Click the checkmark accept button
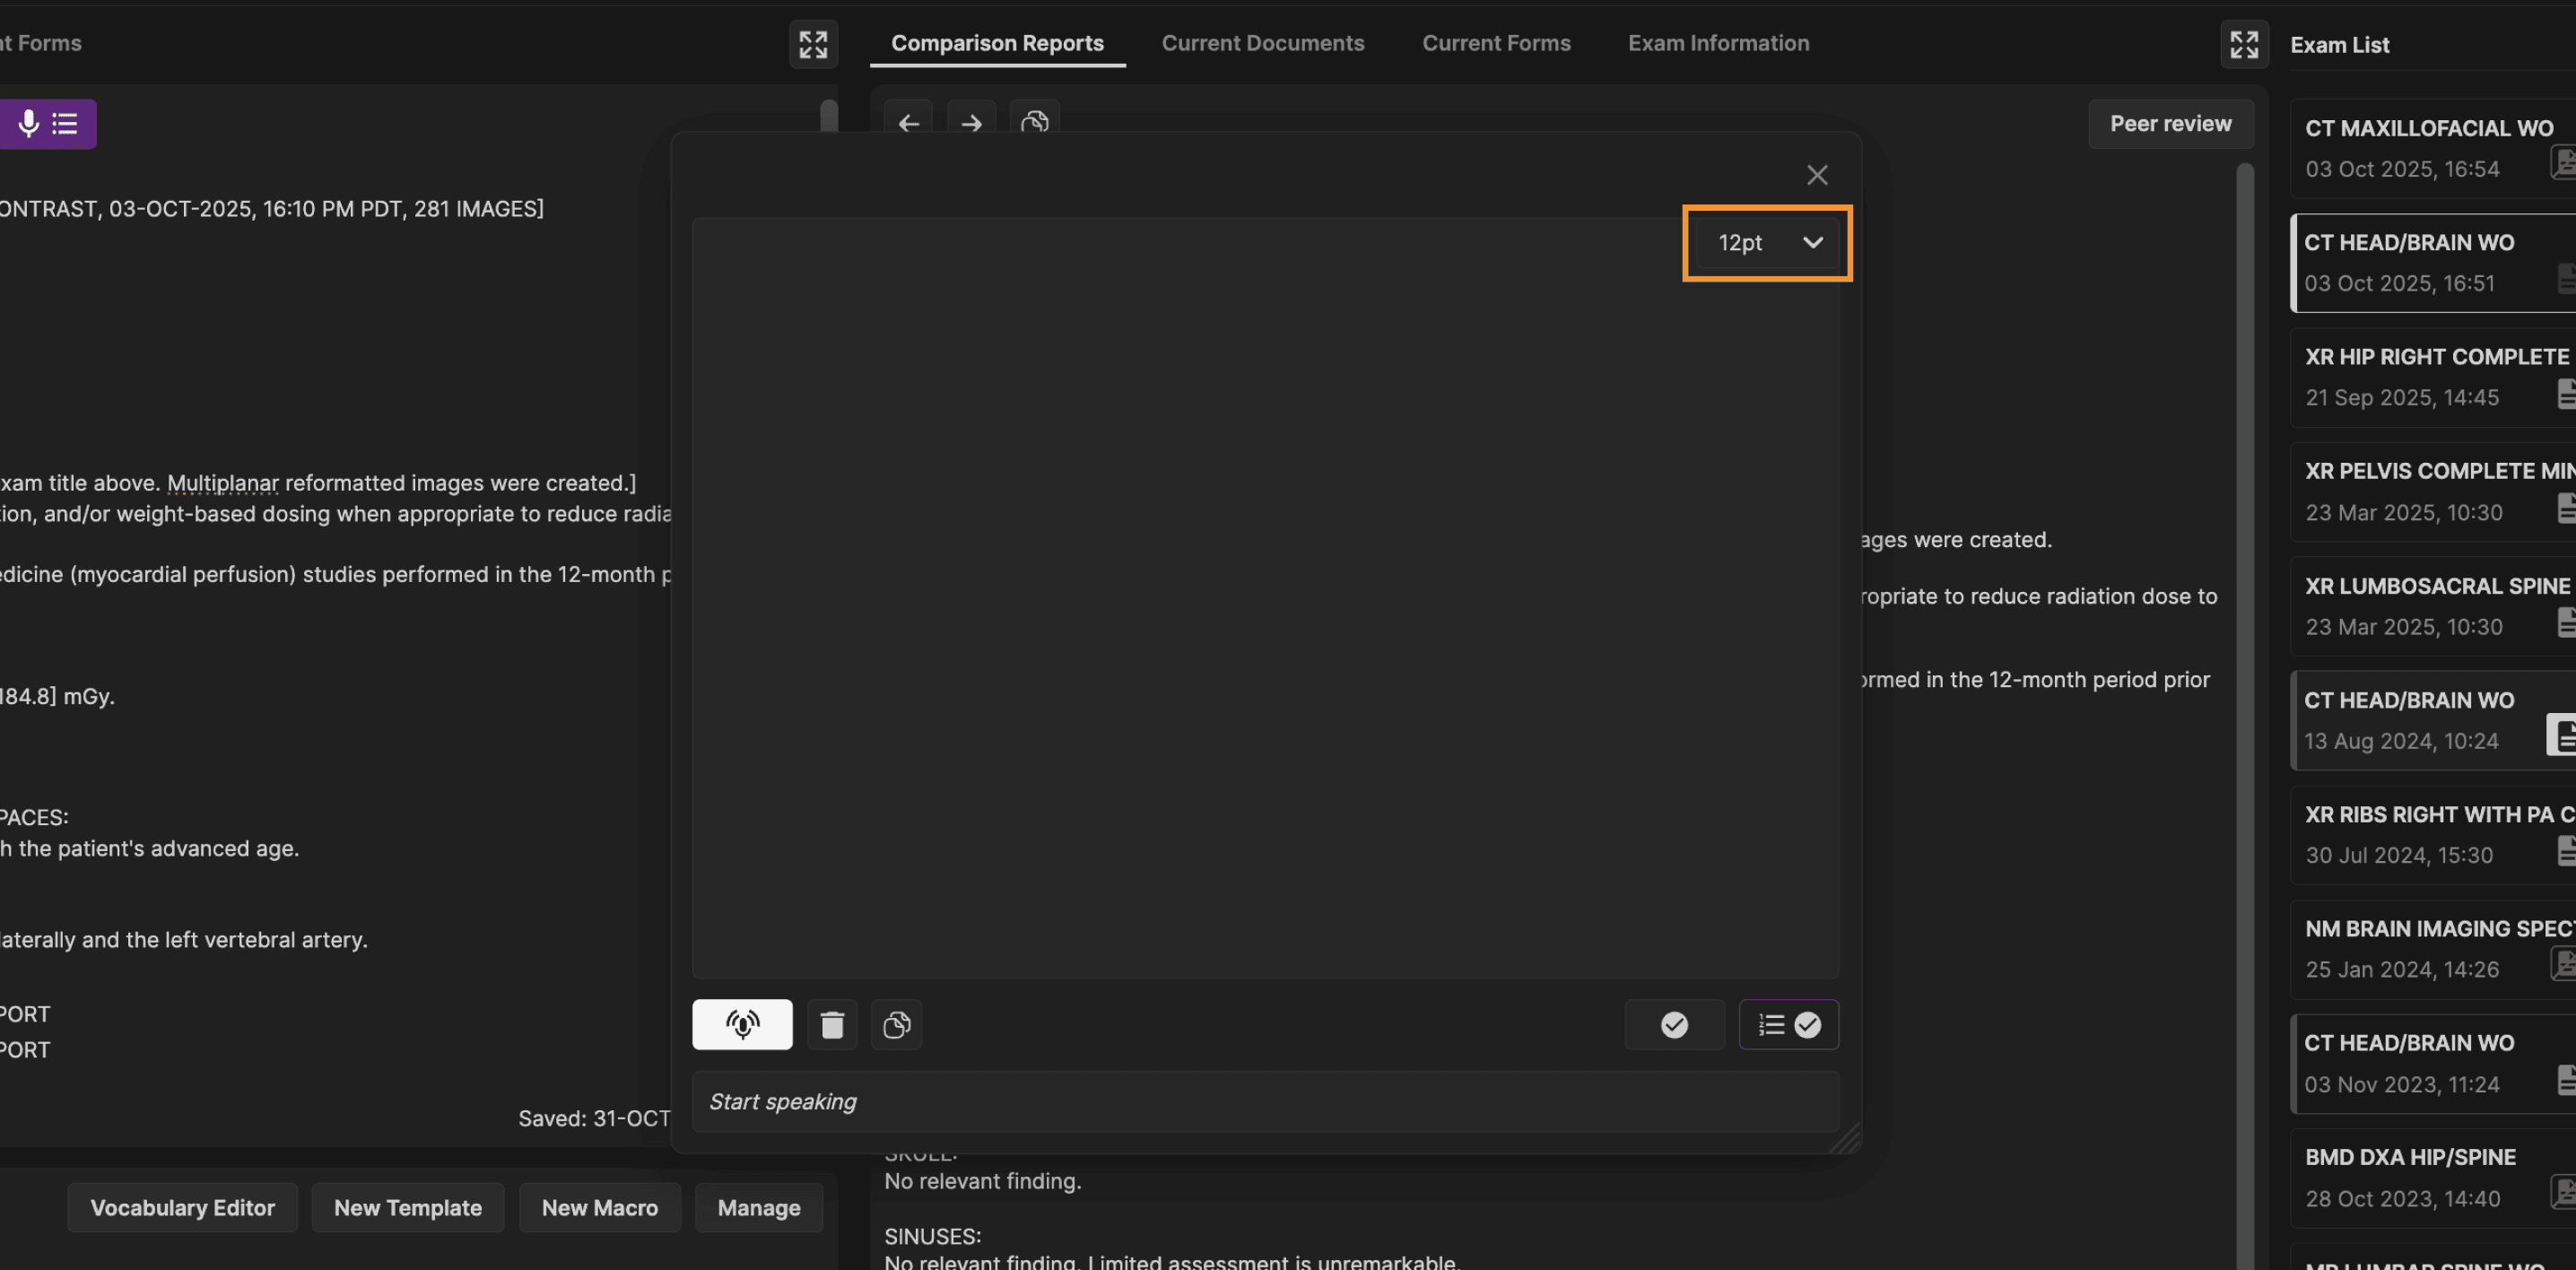 click(1673, 1024)
